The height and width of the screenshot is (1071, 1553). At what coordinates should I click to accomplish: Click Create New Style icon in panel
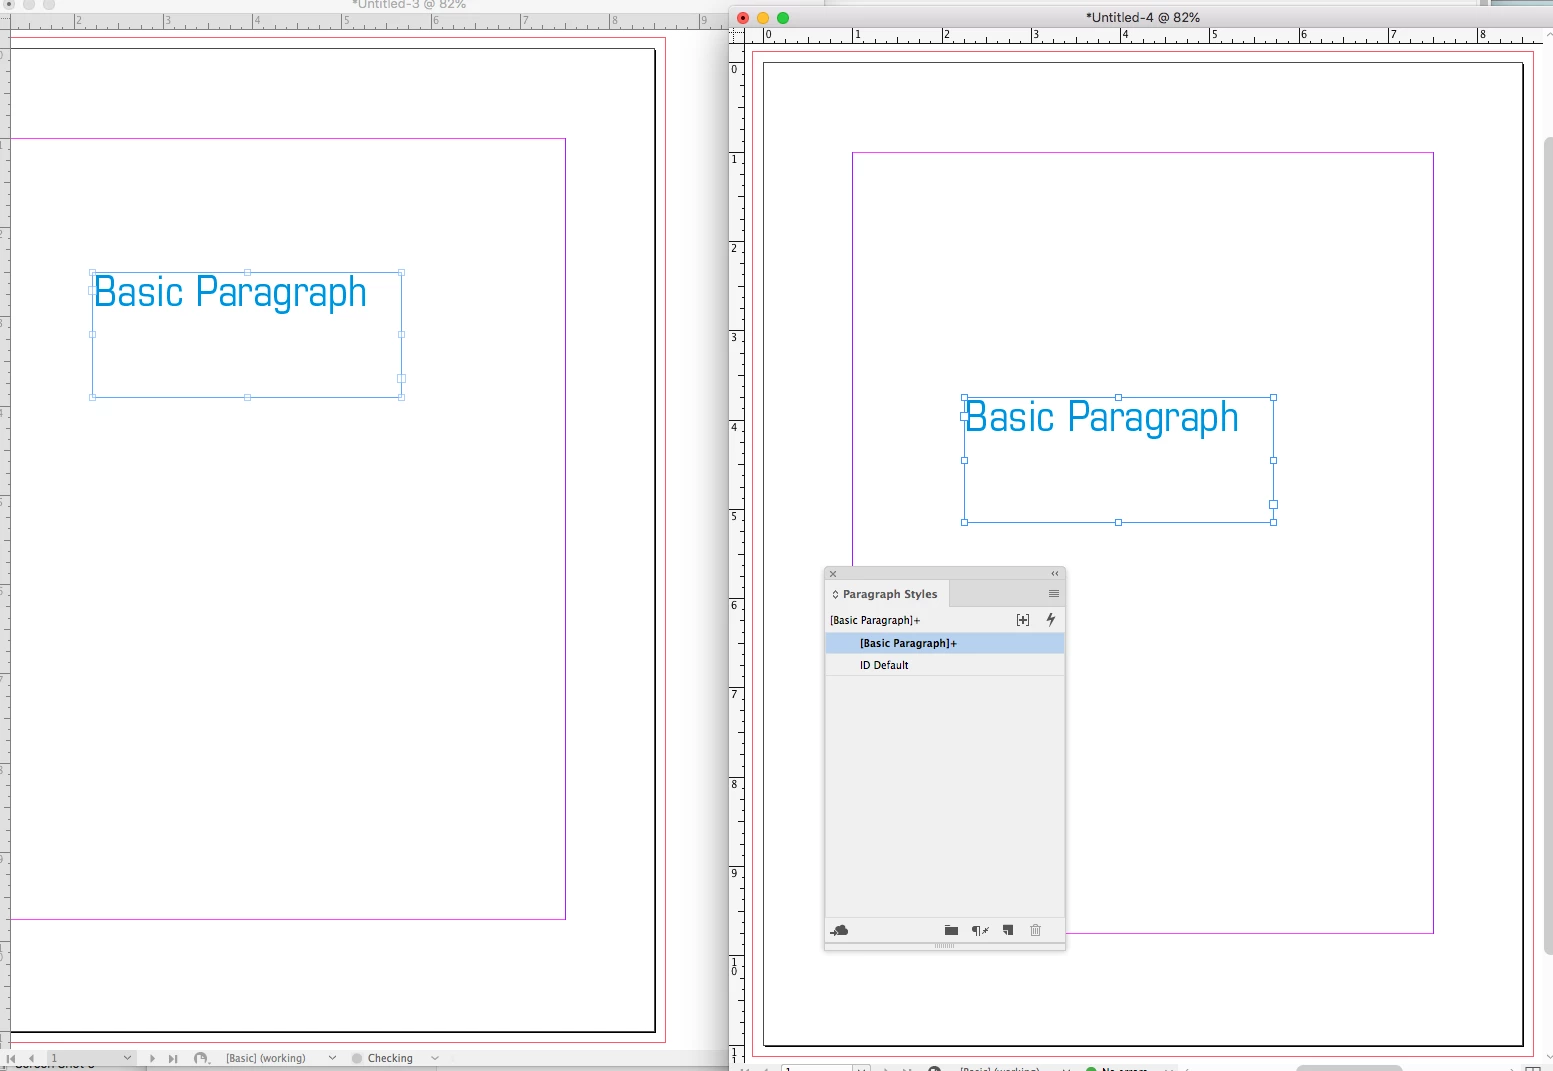(1008, 930)
